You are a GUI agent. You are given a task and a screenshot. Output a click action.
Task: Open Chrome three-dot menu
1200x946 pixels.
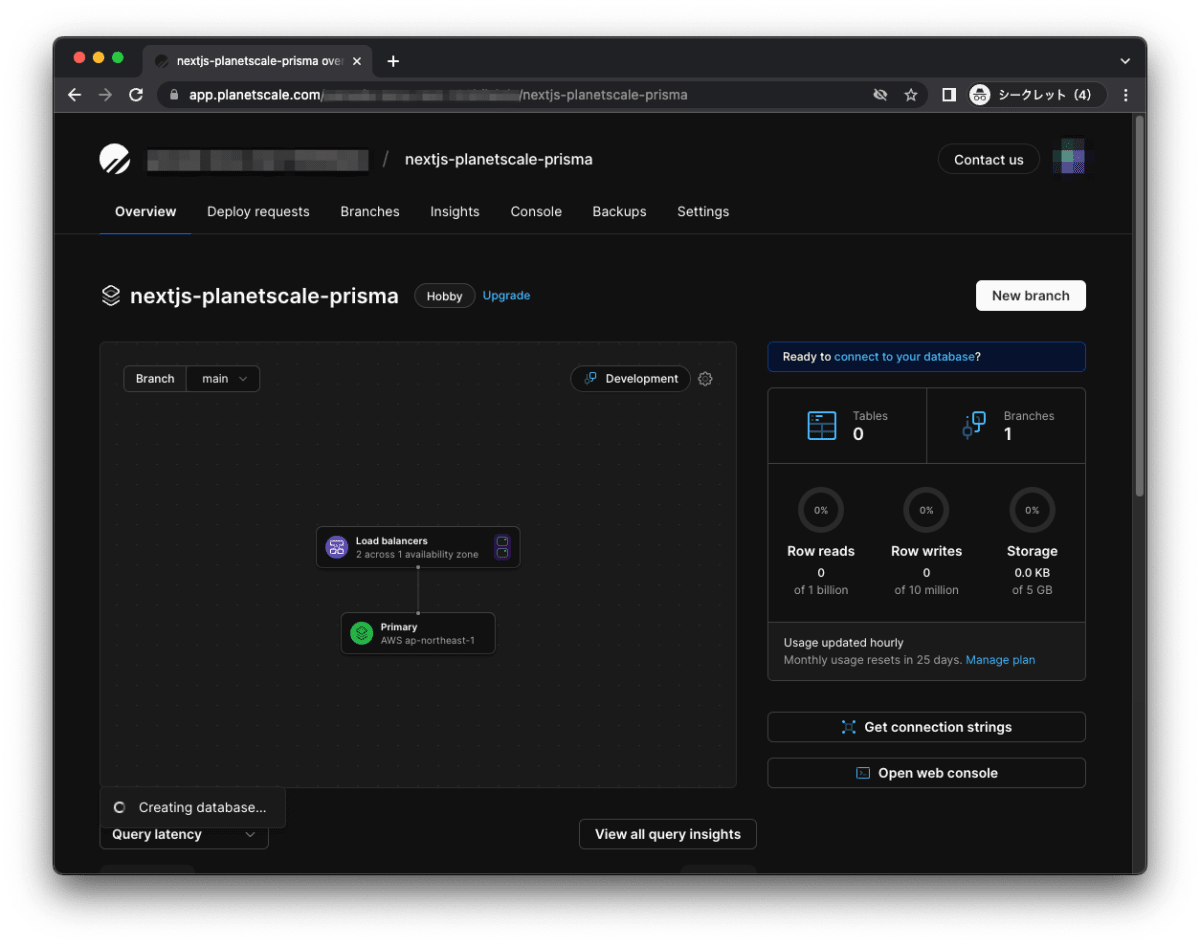[x=1126, y=95]
